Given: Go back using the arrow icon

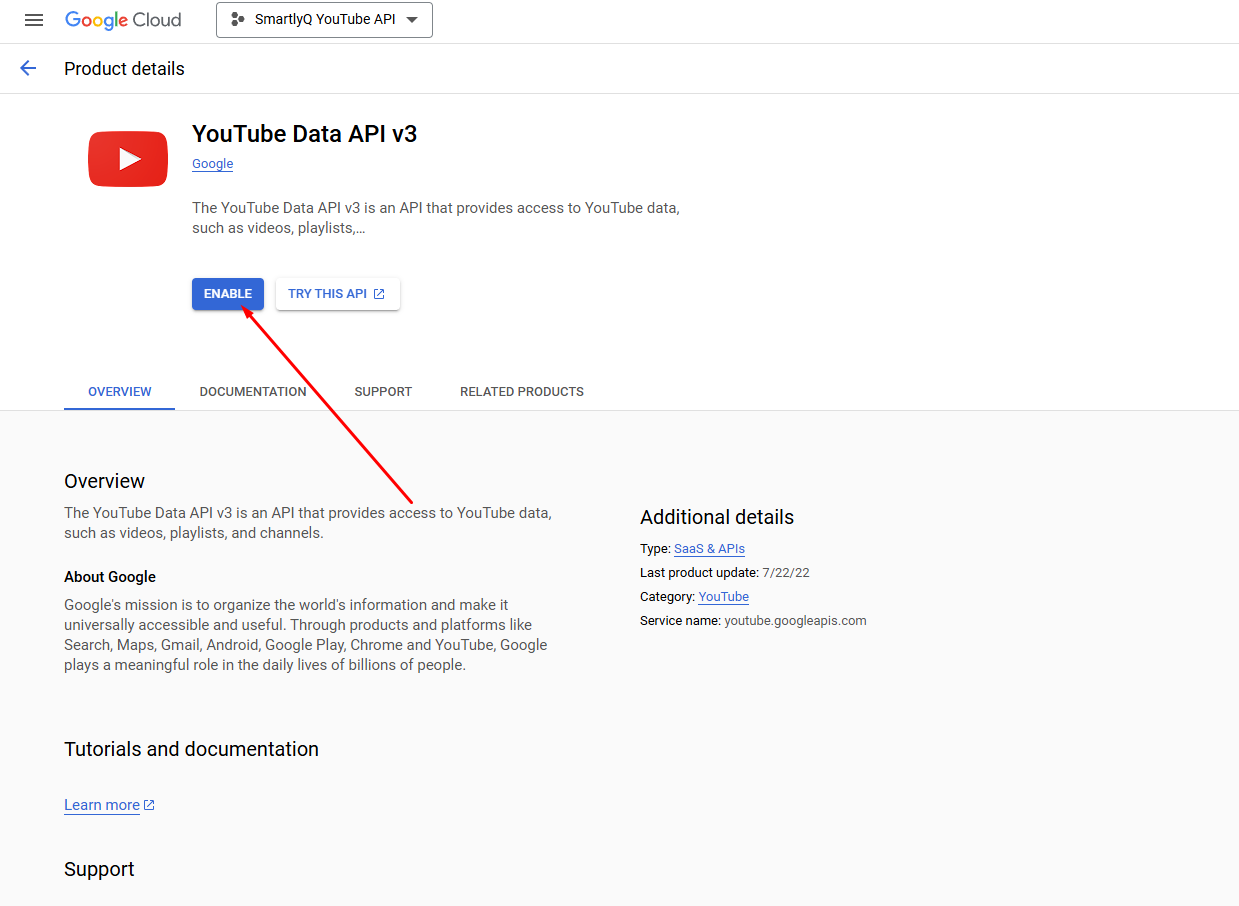Looking at the screenshot, I should point(28,69).
